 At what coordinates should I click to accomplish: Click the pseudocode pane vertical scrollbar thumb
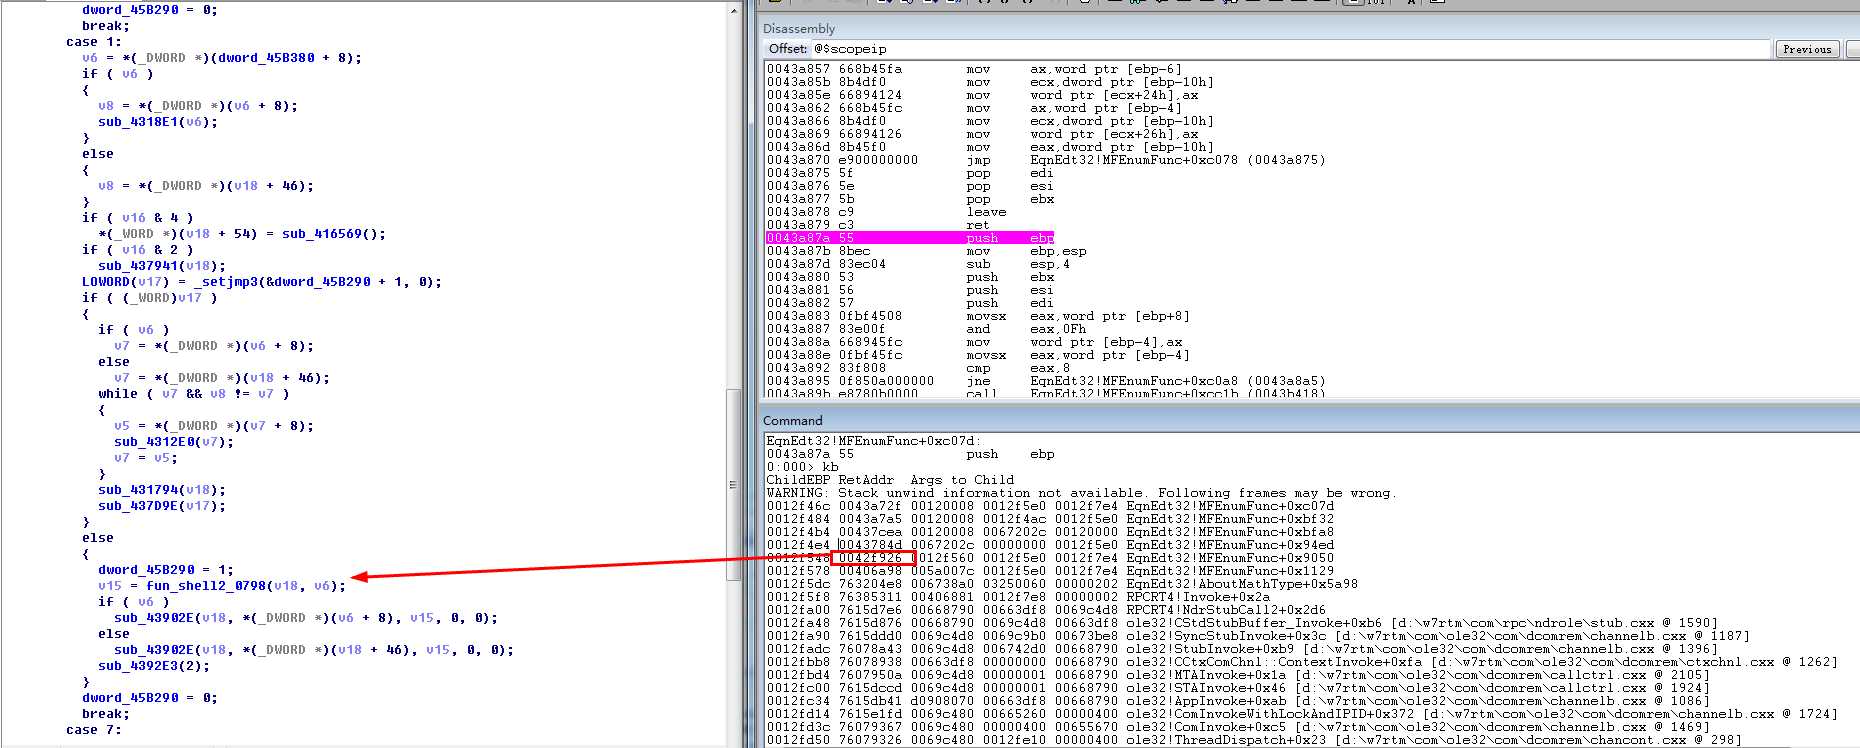[x=734, y=485]
